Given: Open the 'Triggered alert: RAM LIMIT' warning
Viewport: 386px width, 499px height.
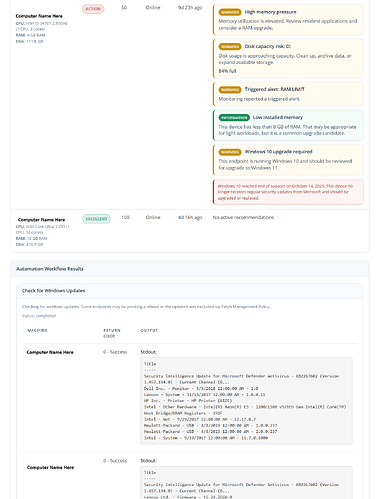Looking at the screenshot, I should 274,89.
